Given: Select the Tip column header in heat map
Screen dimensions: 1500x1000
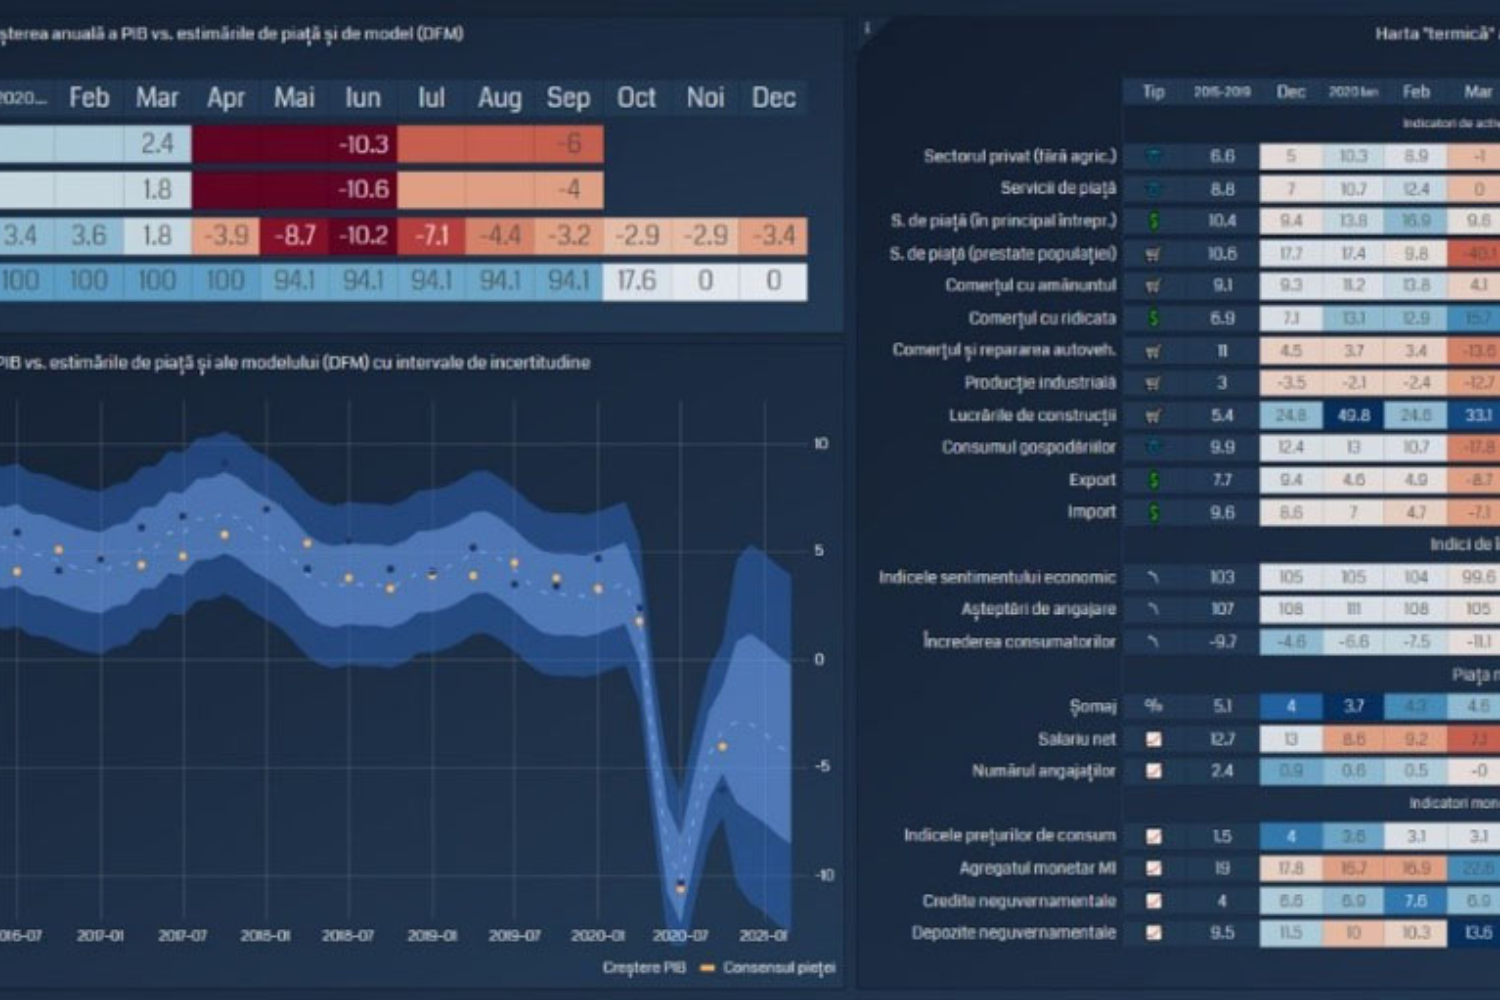Looking at the screenshot, I should tap(1153, 92).
